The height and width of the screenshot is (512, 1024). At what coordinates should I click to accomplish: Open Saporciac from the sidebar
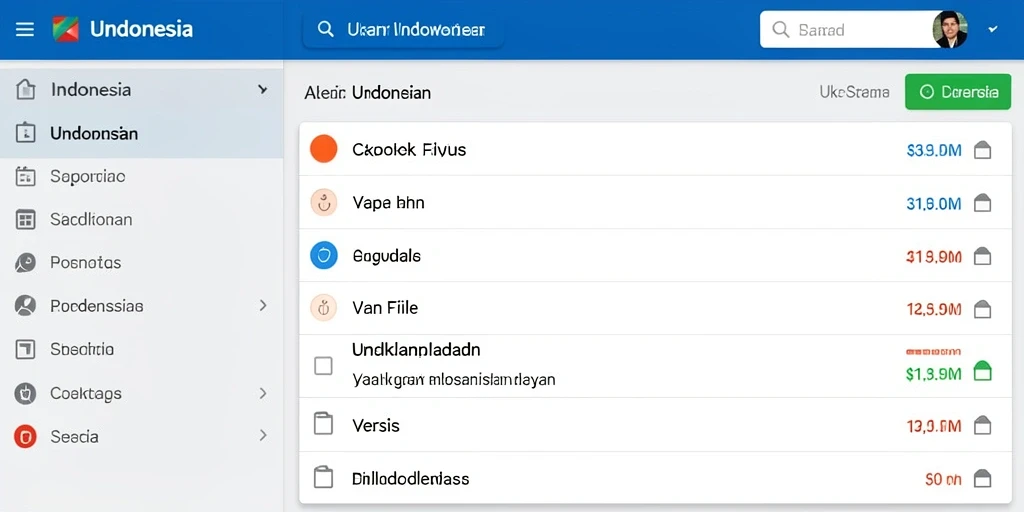[88, 176]
